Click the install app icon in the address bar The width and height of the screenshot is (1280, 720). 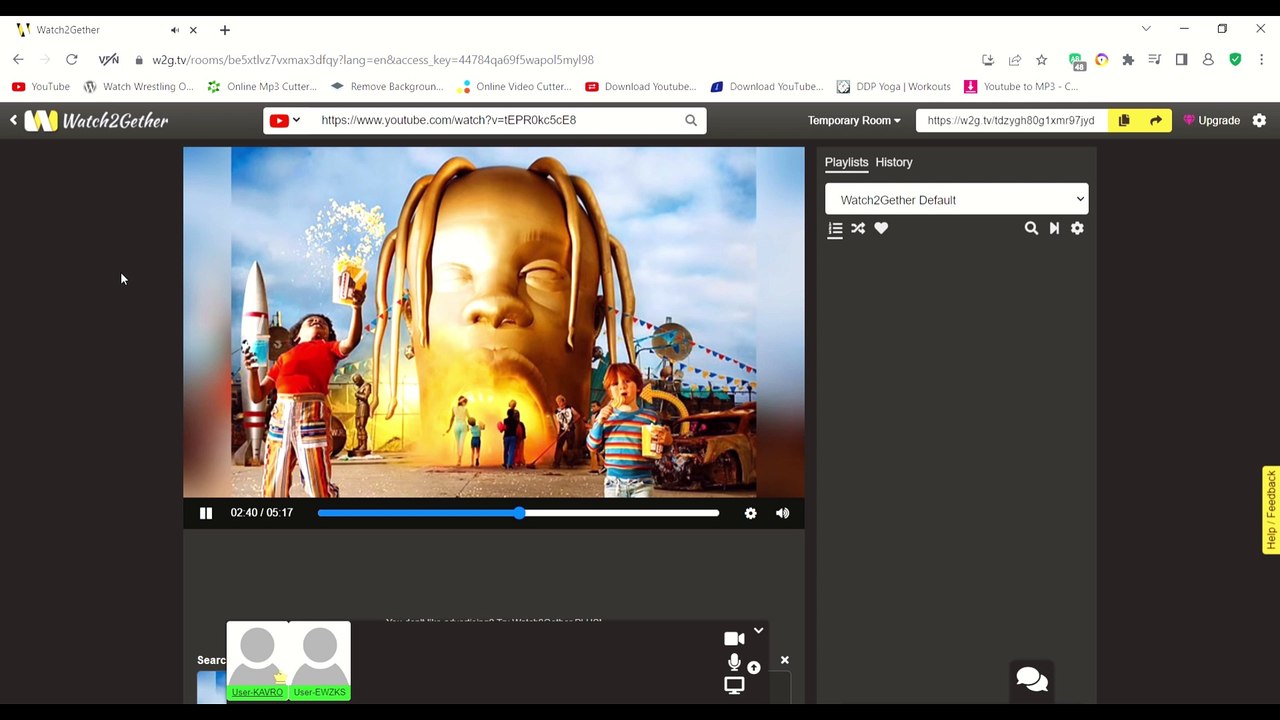(988, 60)
